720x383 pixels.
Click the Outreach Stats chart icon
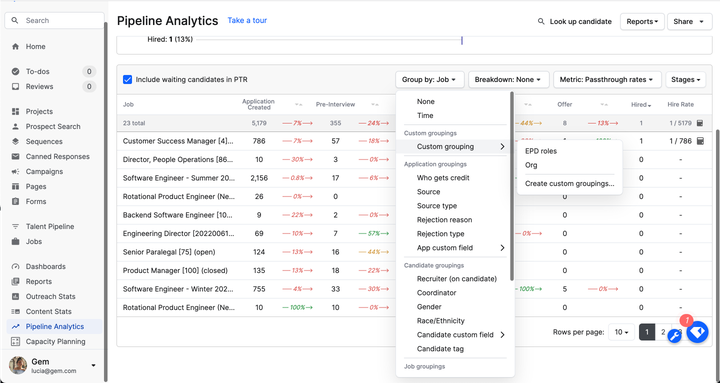16,296
